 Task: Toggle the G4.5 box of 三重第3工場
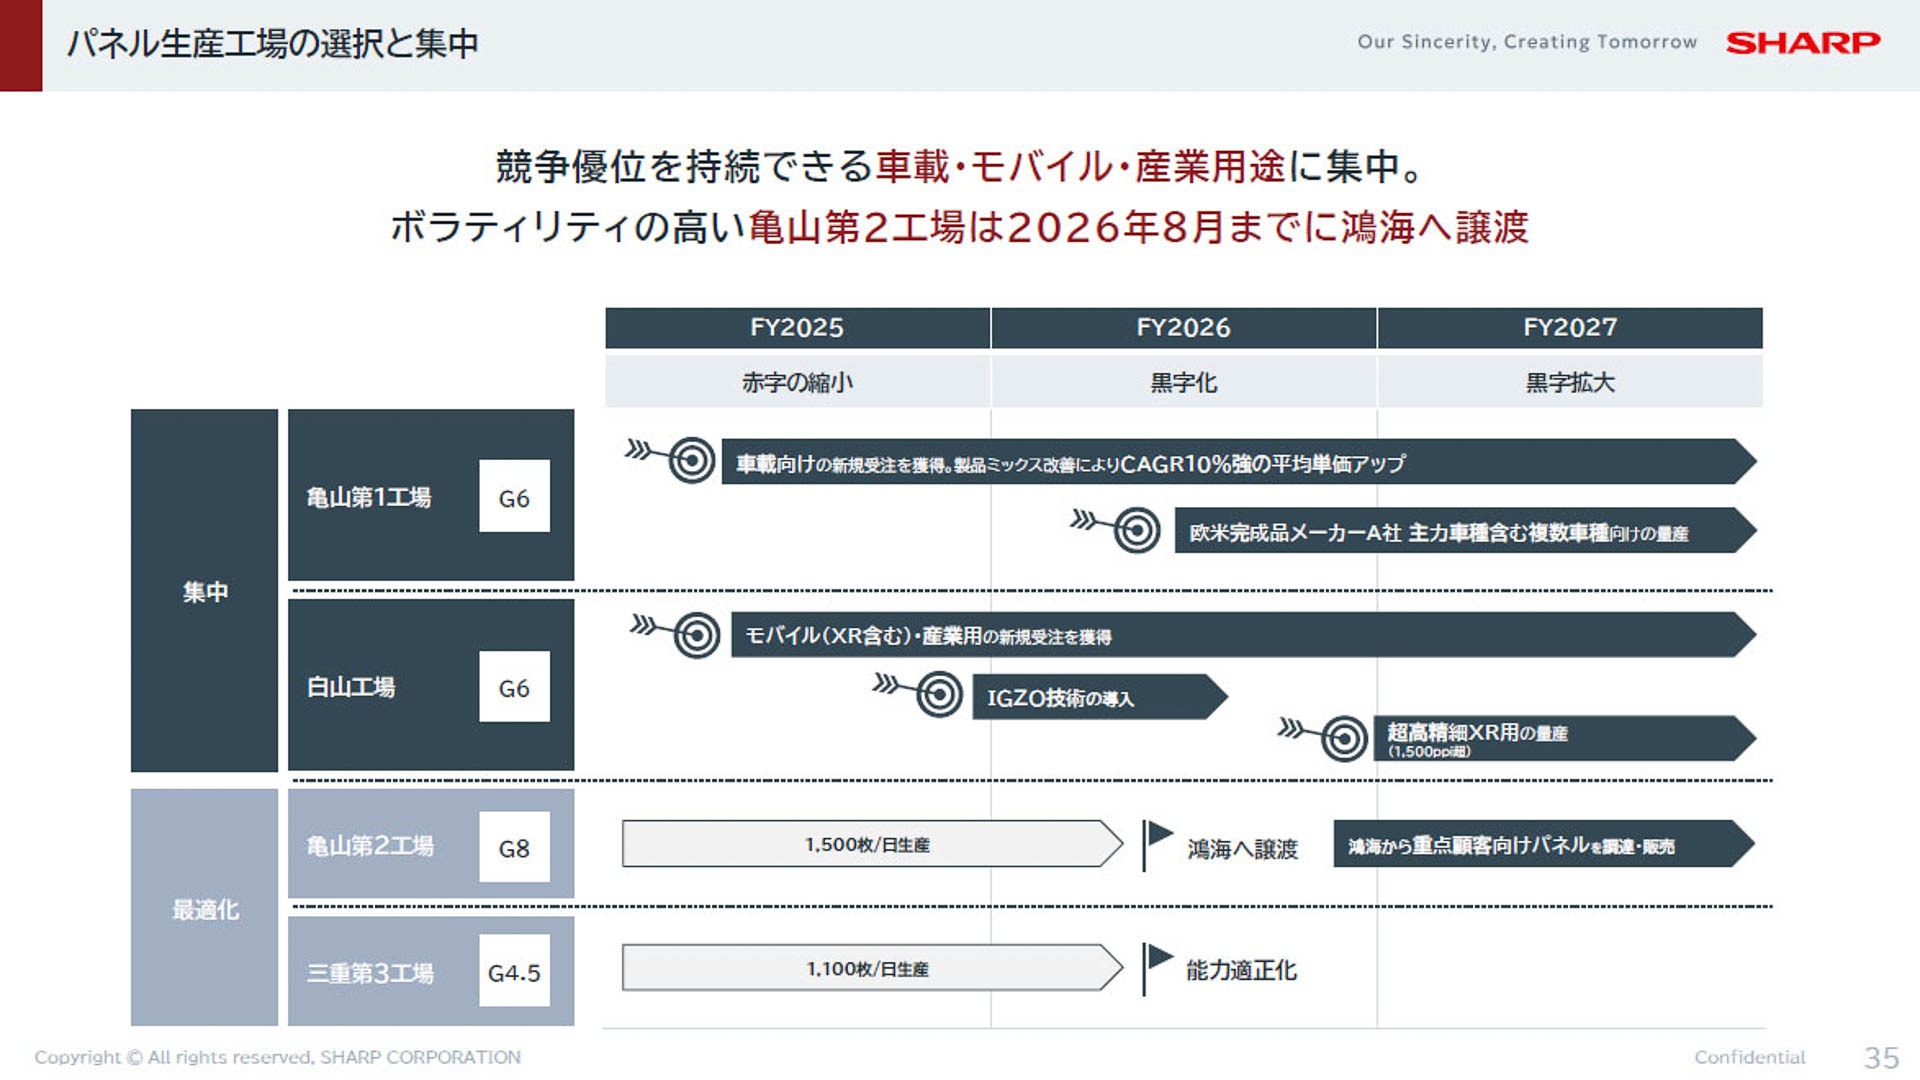click(515, 970)
